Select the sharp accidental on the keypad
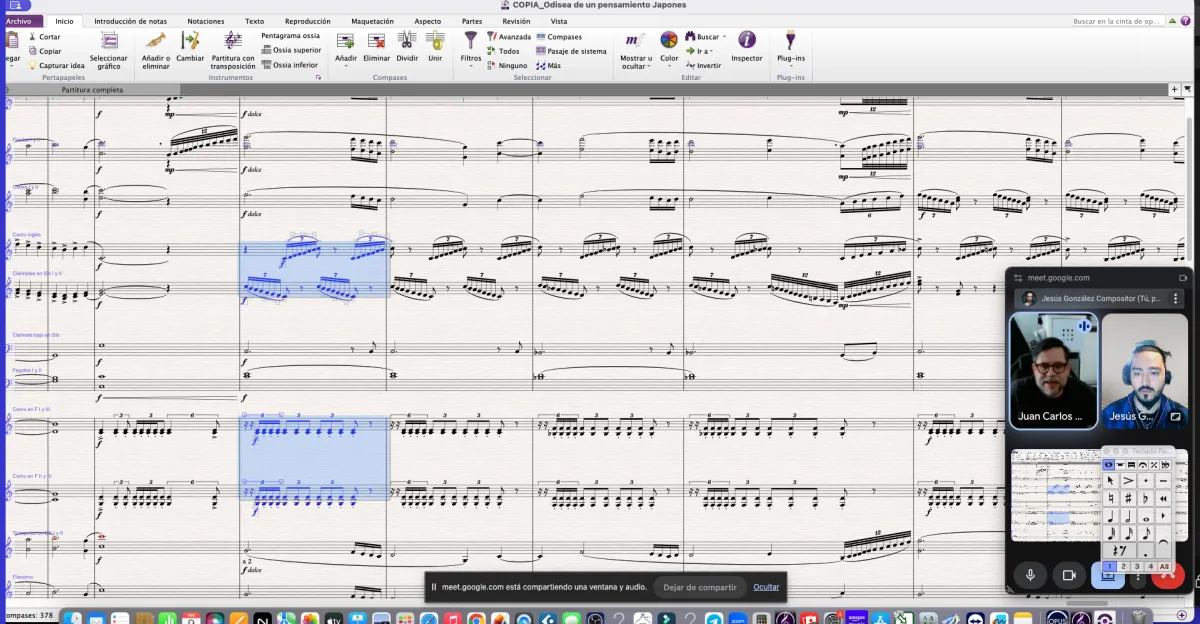 click(1128, 498)
